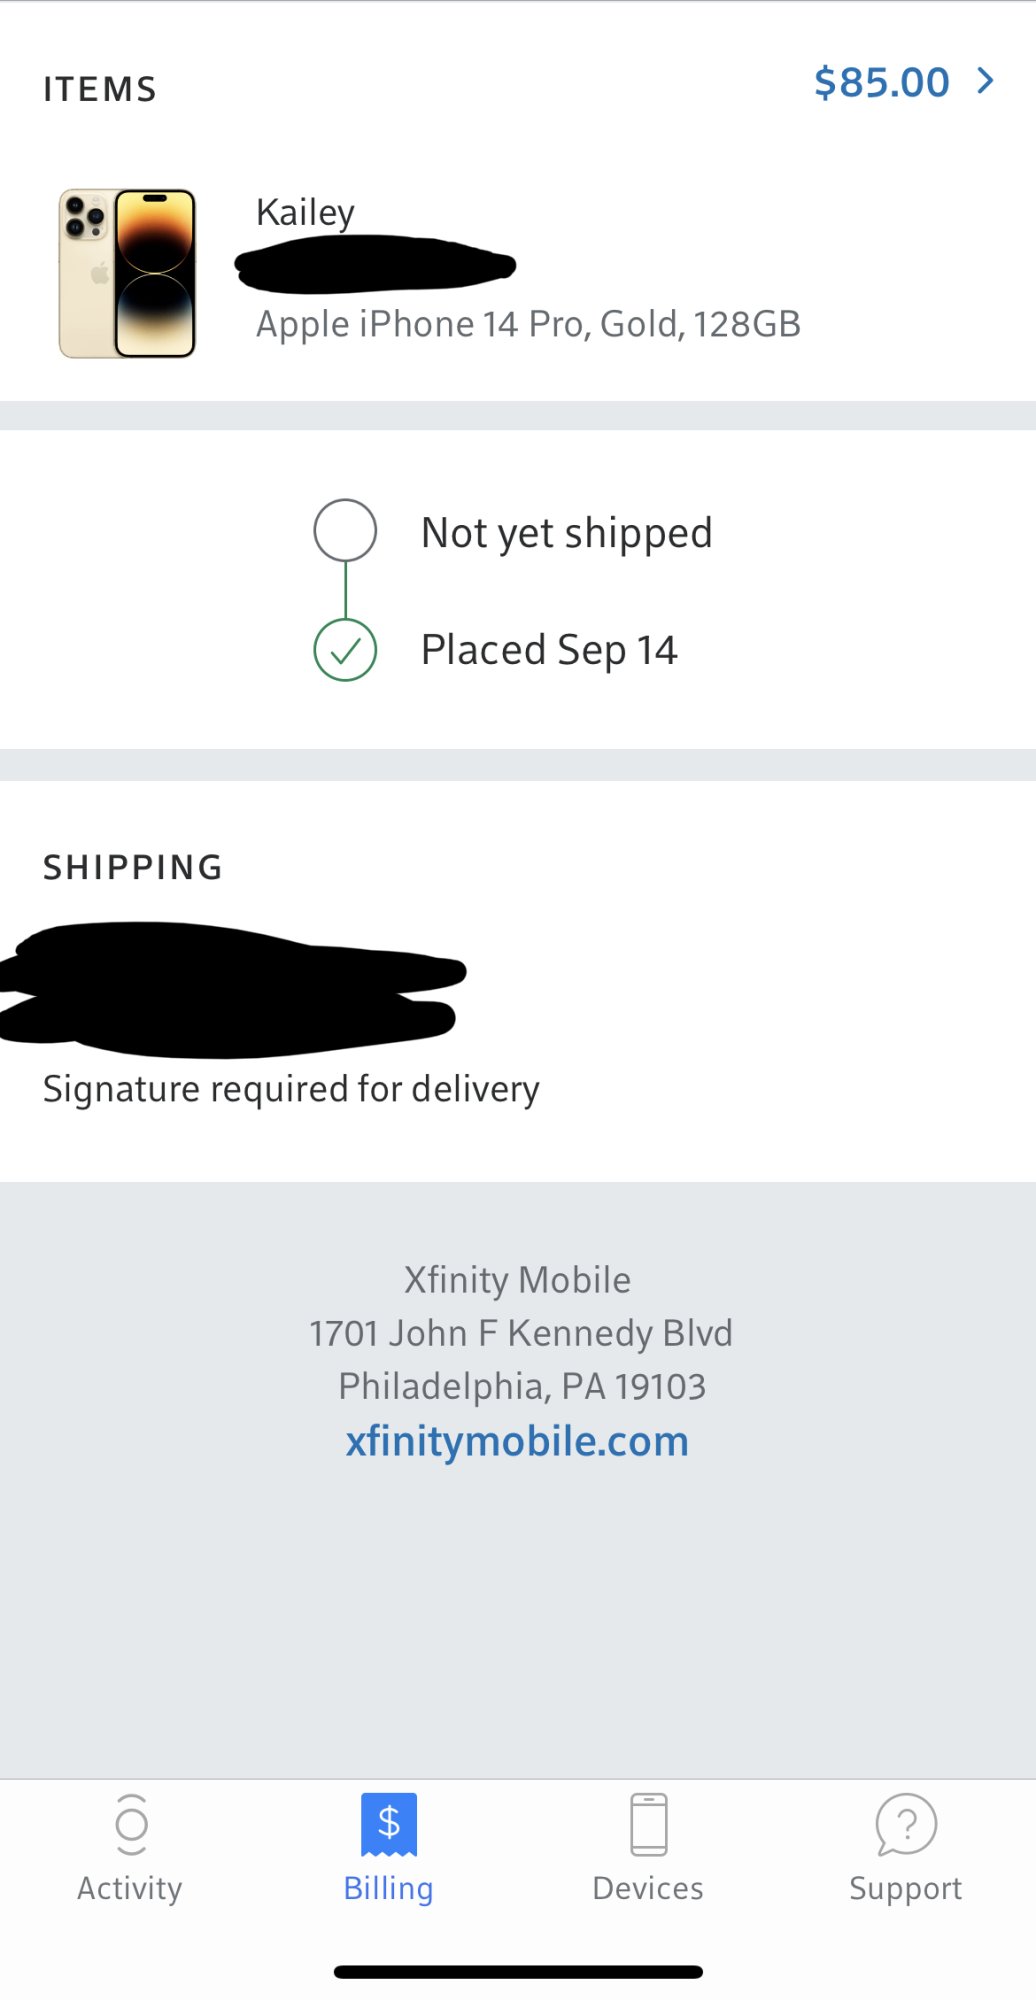Tap the Apple iPhone 14 Pro description
1036x2000 pixels.
(x=528, y=324)
